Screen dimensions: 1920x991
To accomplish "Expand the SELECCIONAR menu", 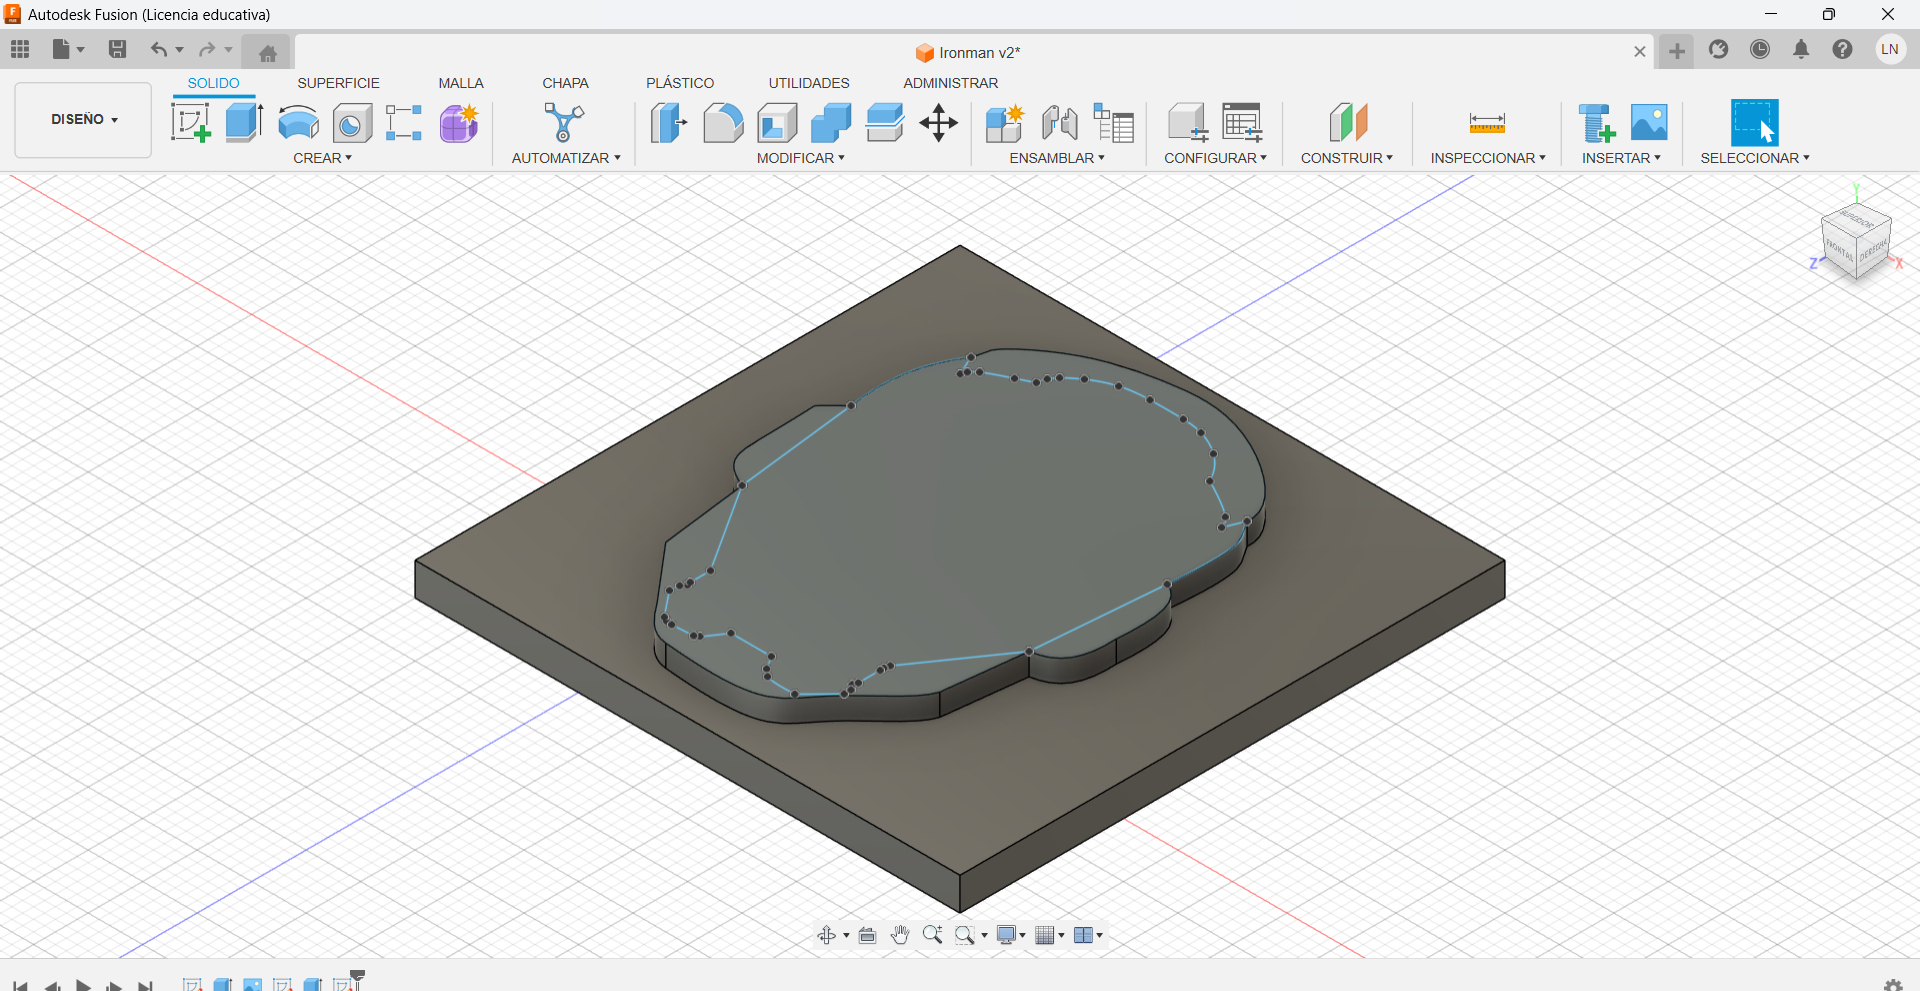I will click(x=1755, y=158).
